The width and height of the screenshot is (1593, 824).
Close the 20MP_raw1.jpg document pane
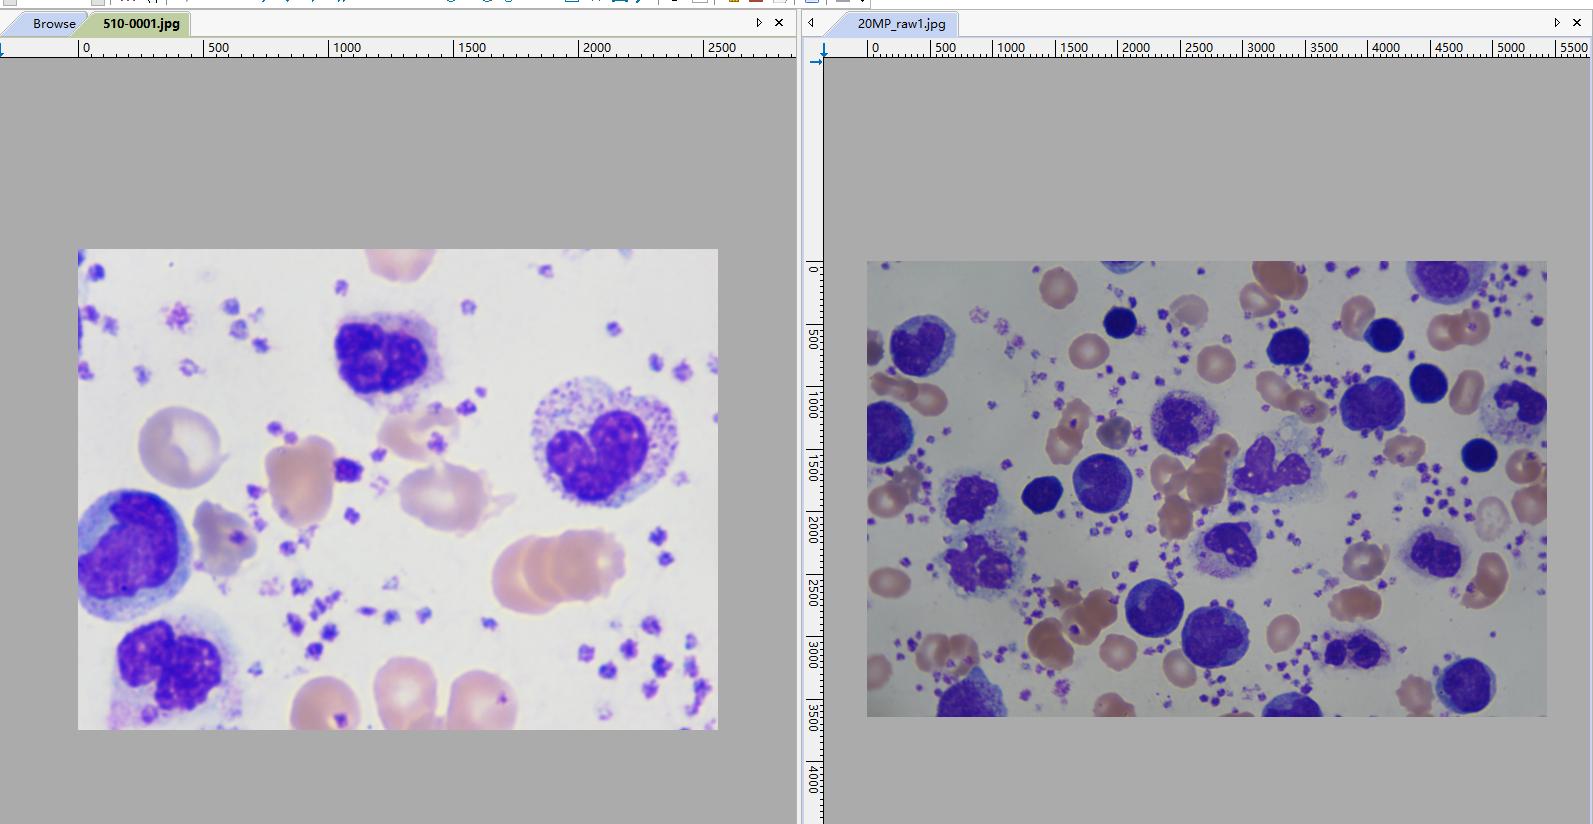[x=1576, y=23]
